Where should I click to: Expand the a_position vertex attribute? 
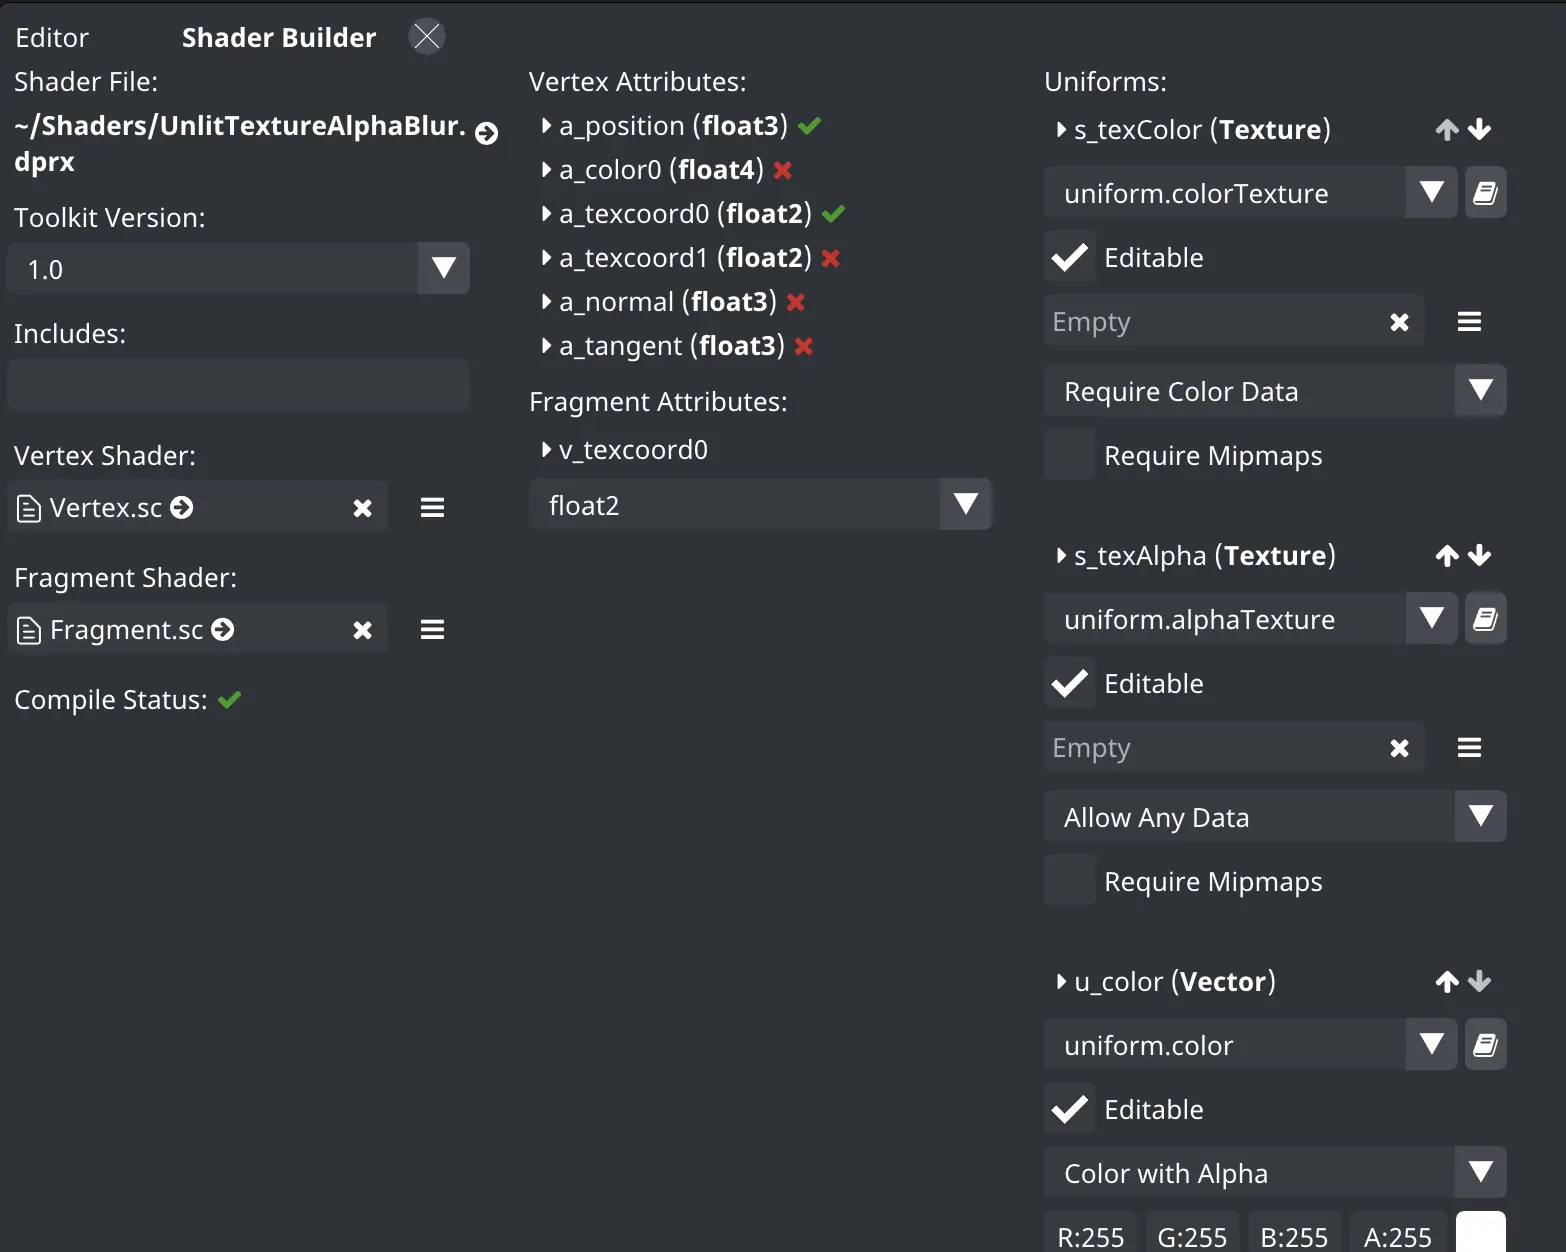point(546,126)
